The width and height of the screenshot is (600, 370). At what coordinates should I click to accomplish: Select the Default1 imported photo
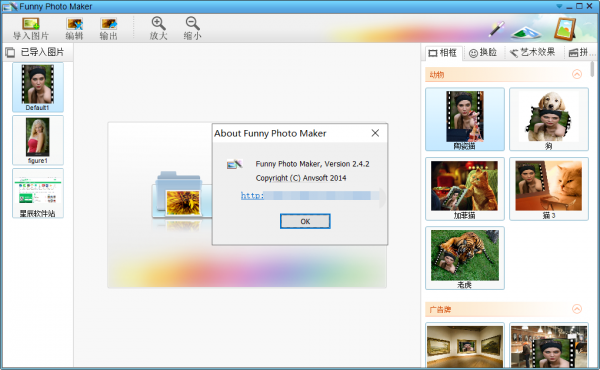[38, 87]
